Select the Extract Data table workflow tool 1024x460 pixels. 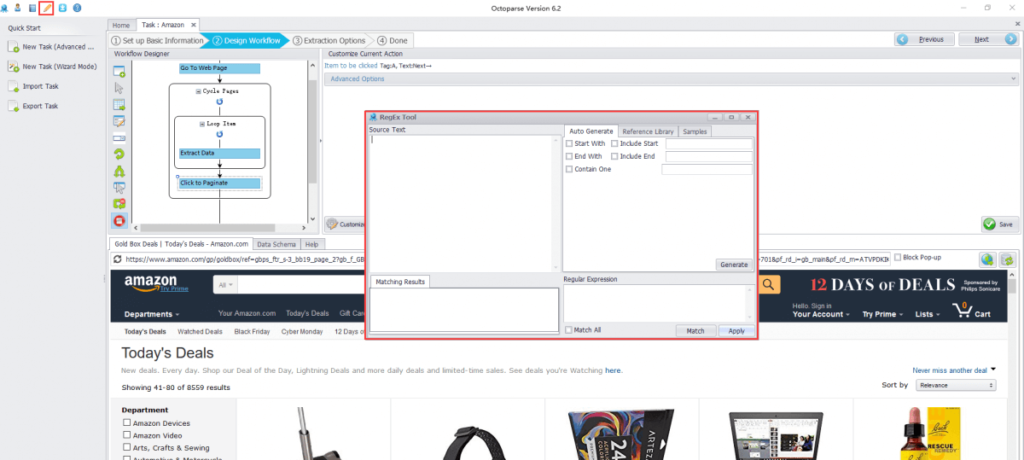[119, 105]
